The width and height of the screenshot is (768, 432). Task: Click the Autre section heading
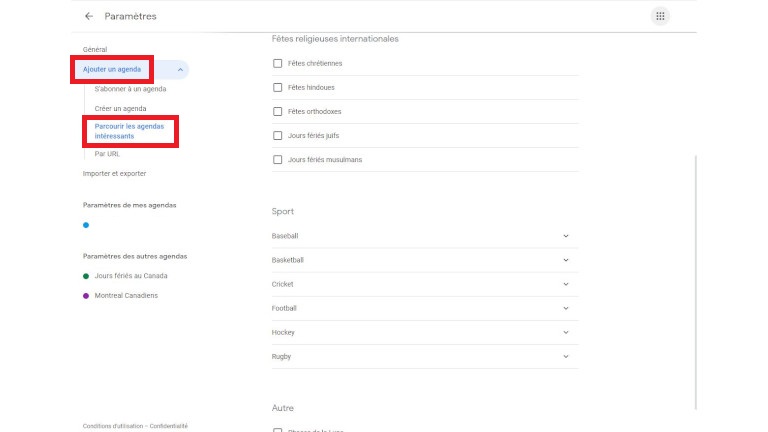click(283, 408)
